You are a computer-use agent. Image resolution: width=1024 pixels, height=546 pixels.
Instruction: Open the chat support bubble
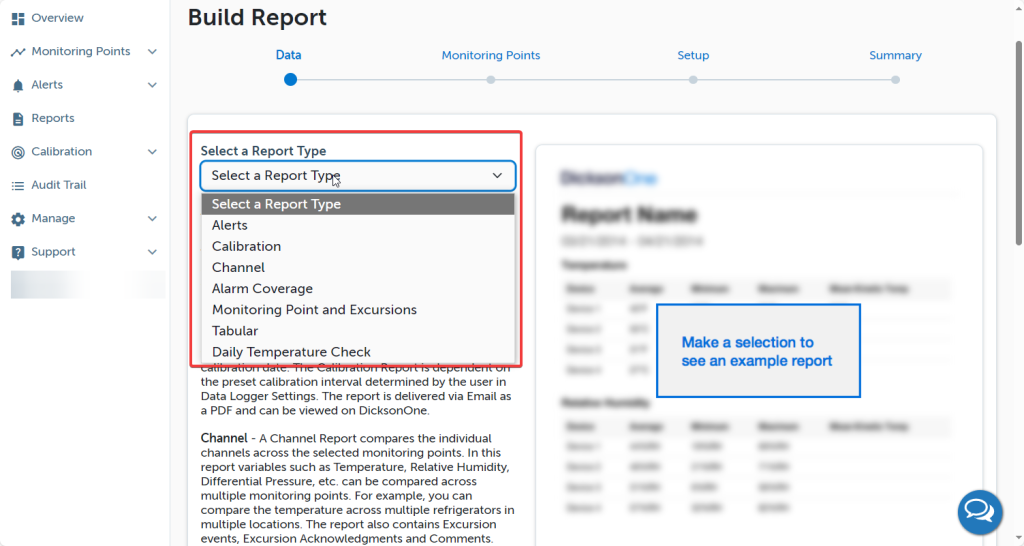[979, 513]
